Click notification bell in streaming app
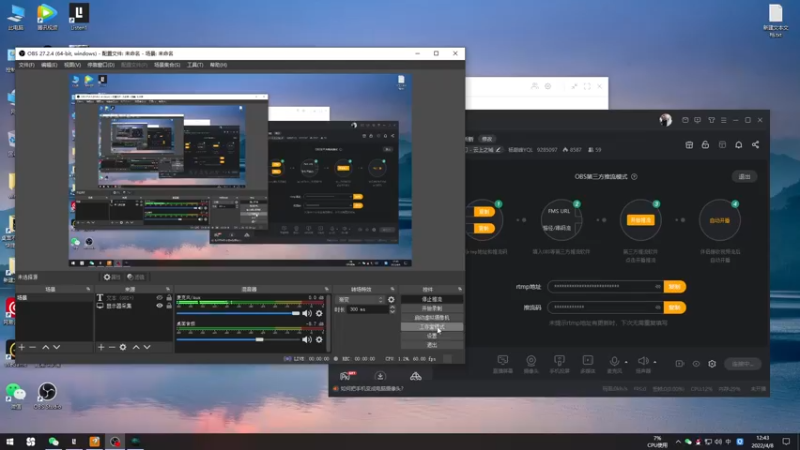 coord(739,145)
